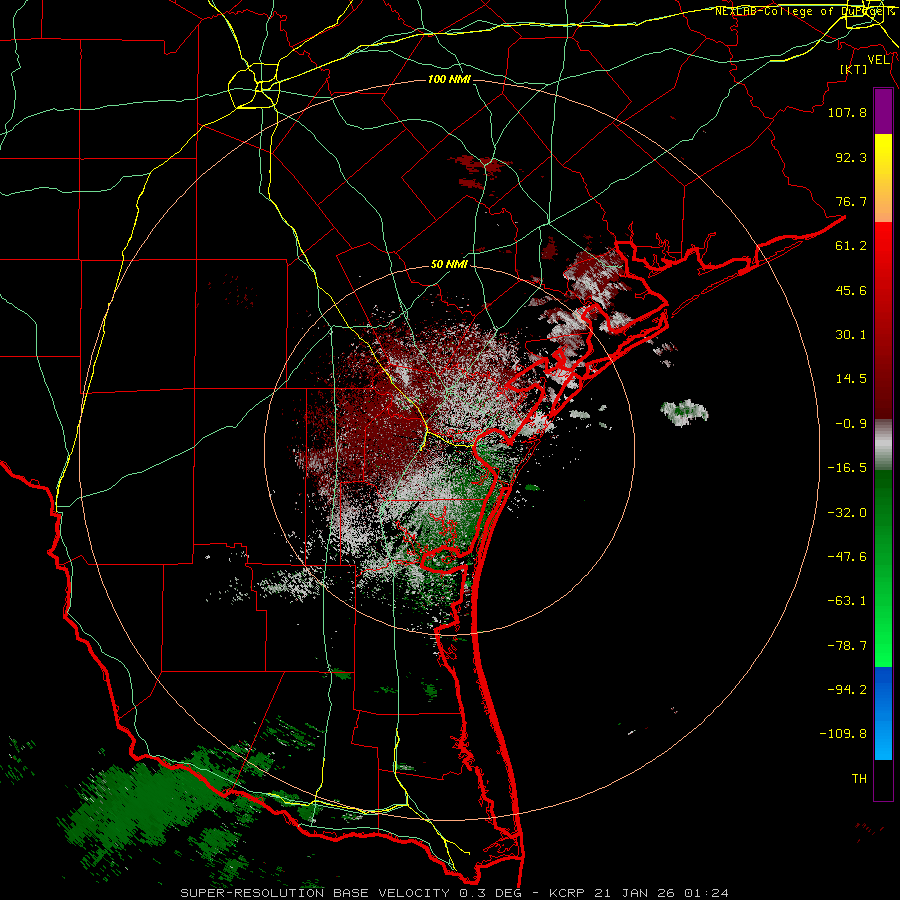This screenshot has width=900, height=900.
Task: Click the -0.9 velocity scale value
Action: point(851,424)
